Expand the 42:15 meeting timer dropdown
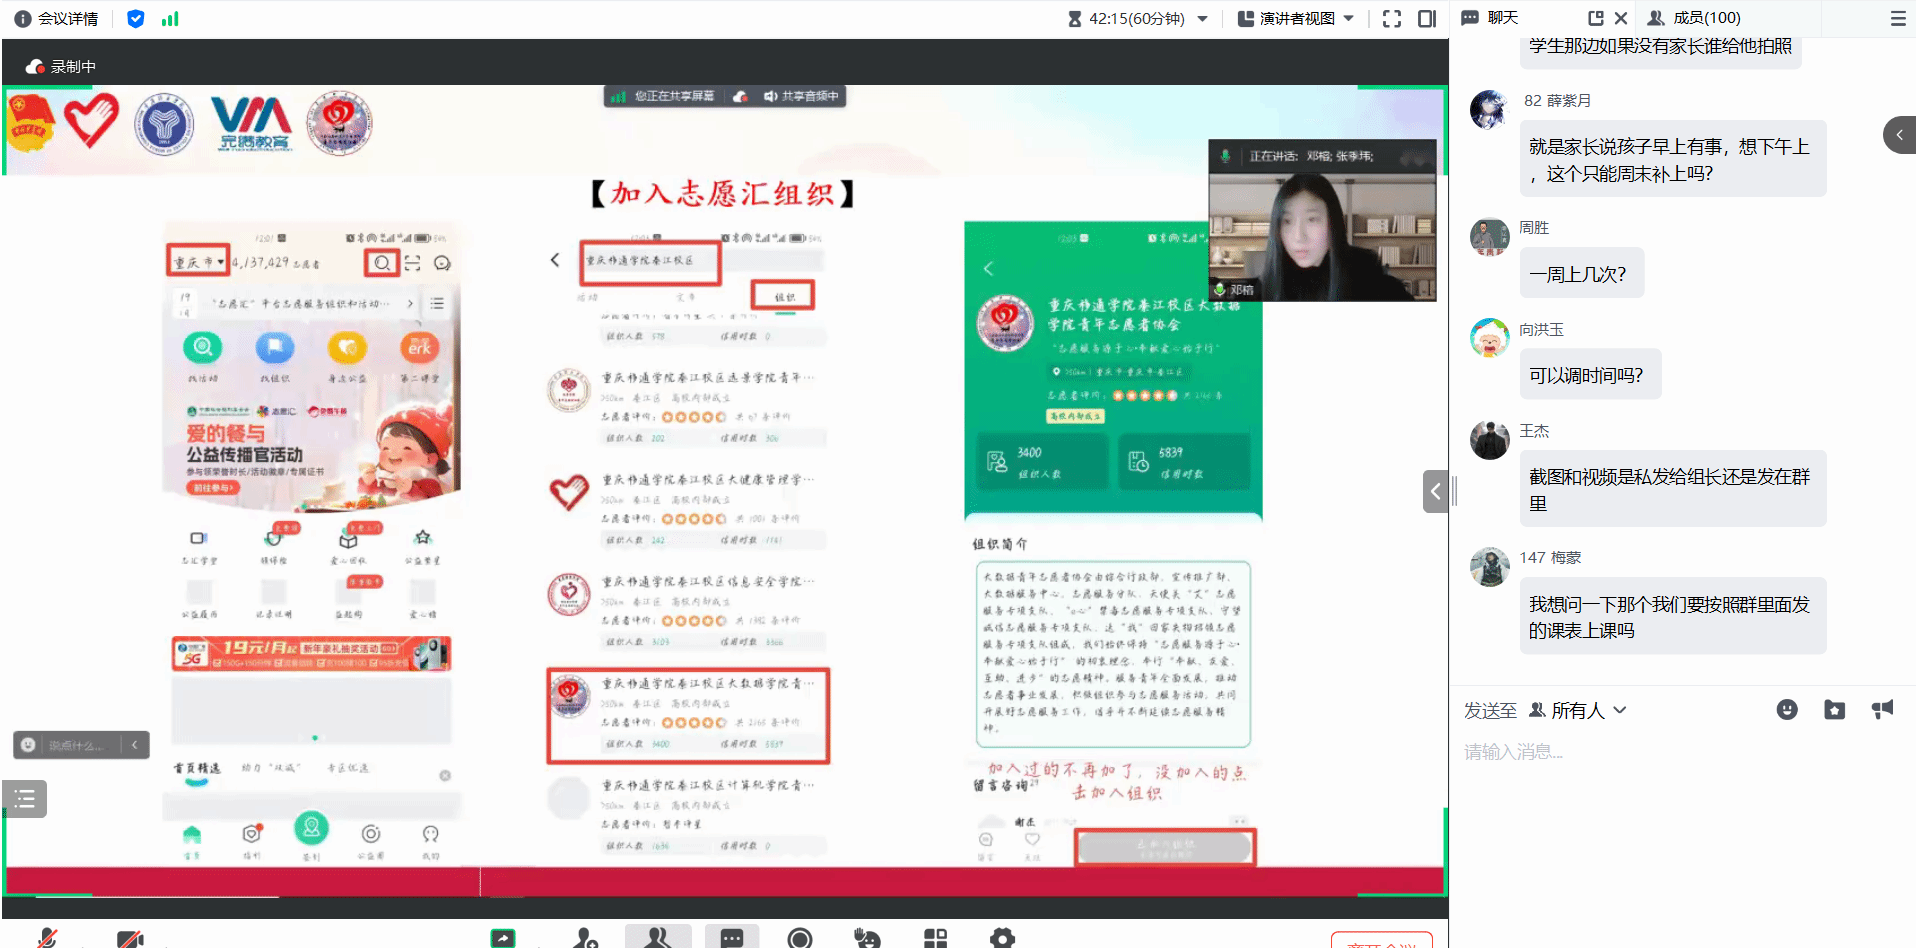This screenshot has width=1916, height=948. point(1202,19)
